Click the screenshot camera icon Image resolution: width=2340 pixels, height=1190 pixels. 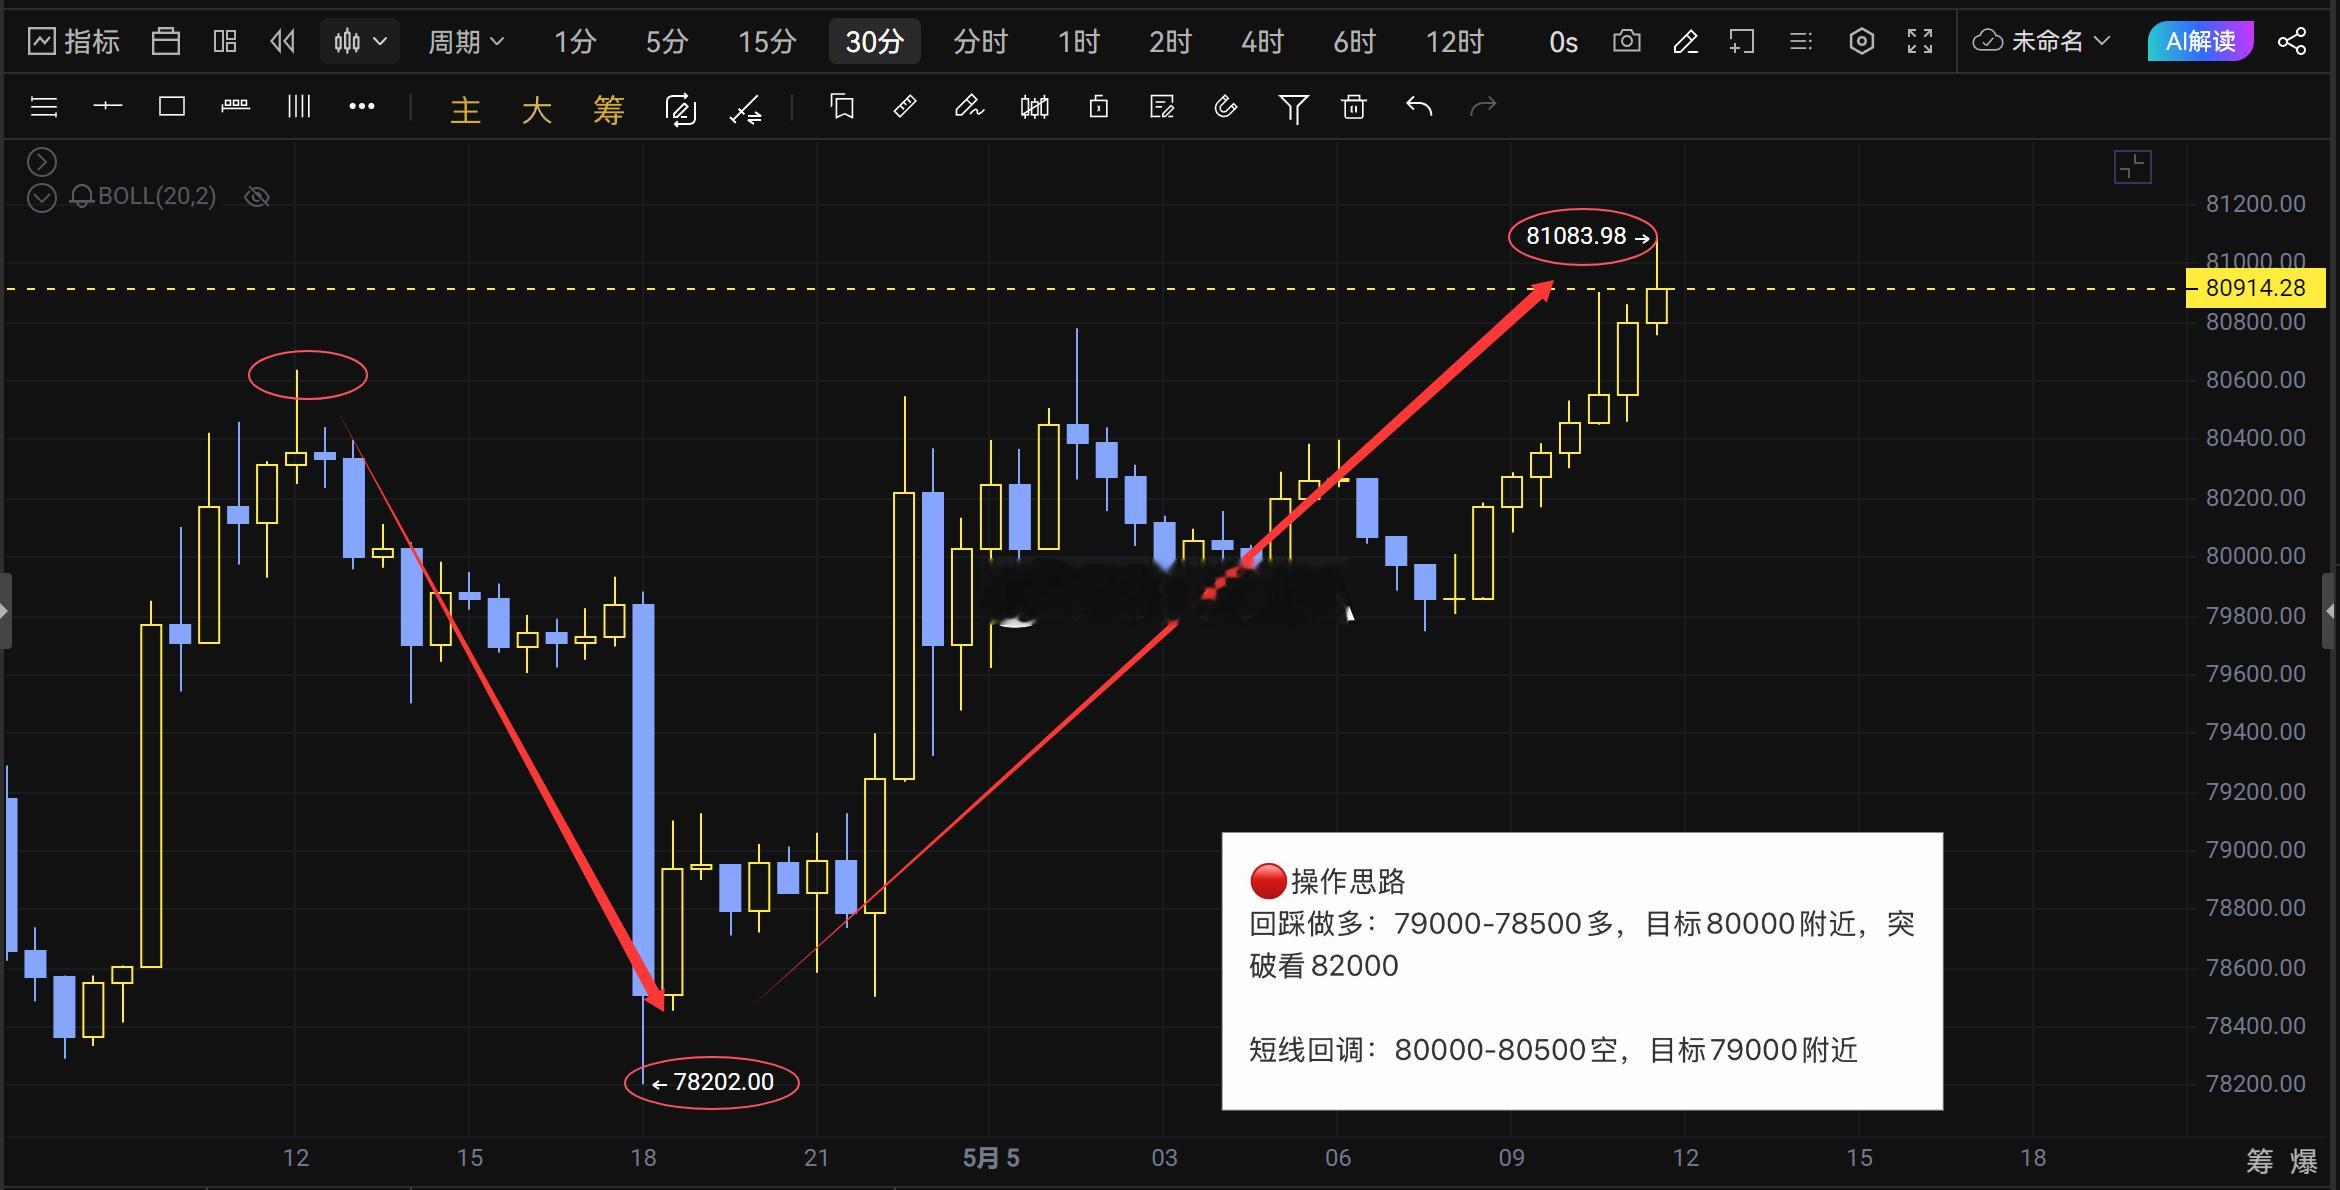click(x=1627, y=41)
